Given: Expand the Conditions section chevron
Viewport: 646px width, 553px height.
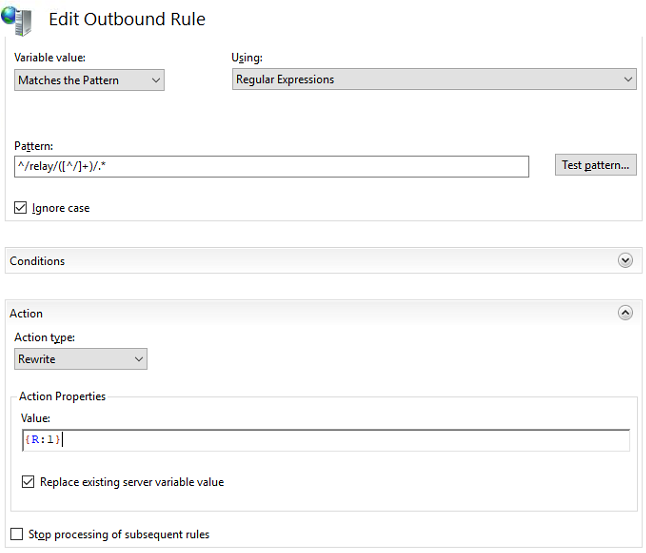Looking at the screenshot, I should pyautogui.click(x=625, y=261).
